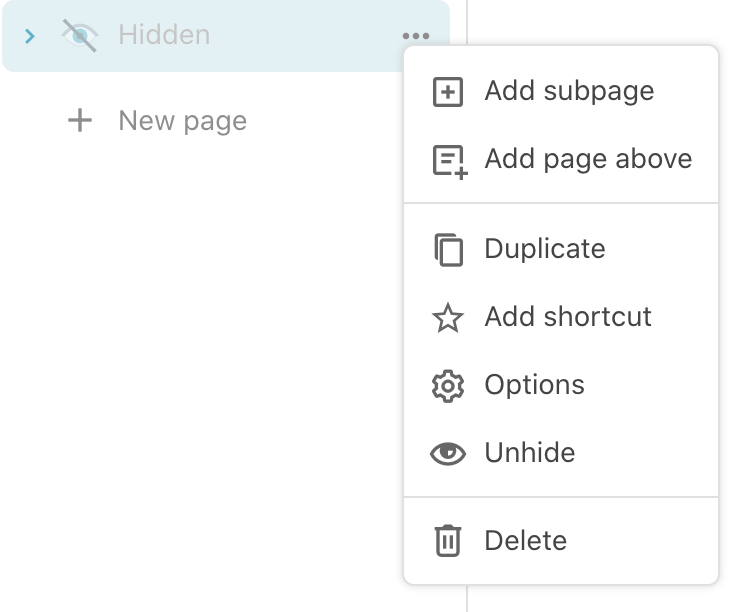Choose the Duplicate menu label
736x612 pixels.
(545, 249)
